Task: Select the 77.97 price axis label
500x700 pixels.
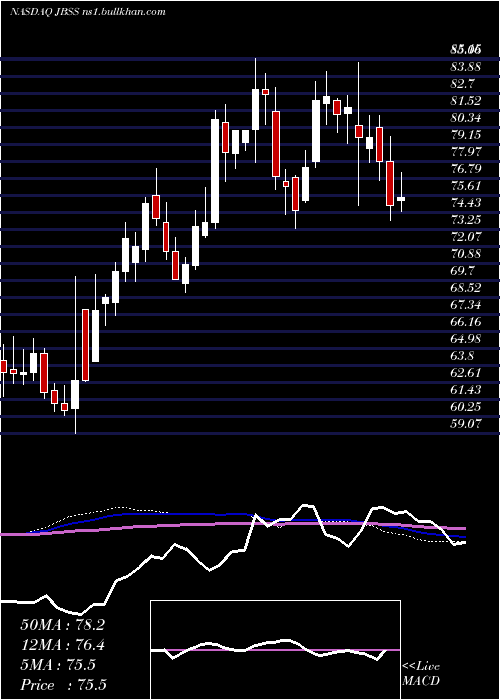Action: [x=466, y=152]
